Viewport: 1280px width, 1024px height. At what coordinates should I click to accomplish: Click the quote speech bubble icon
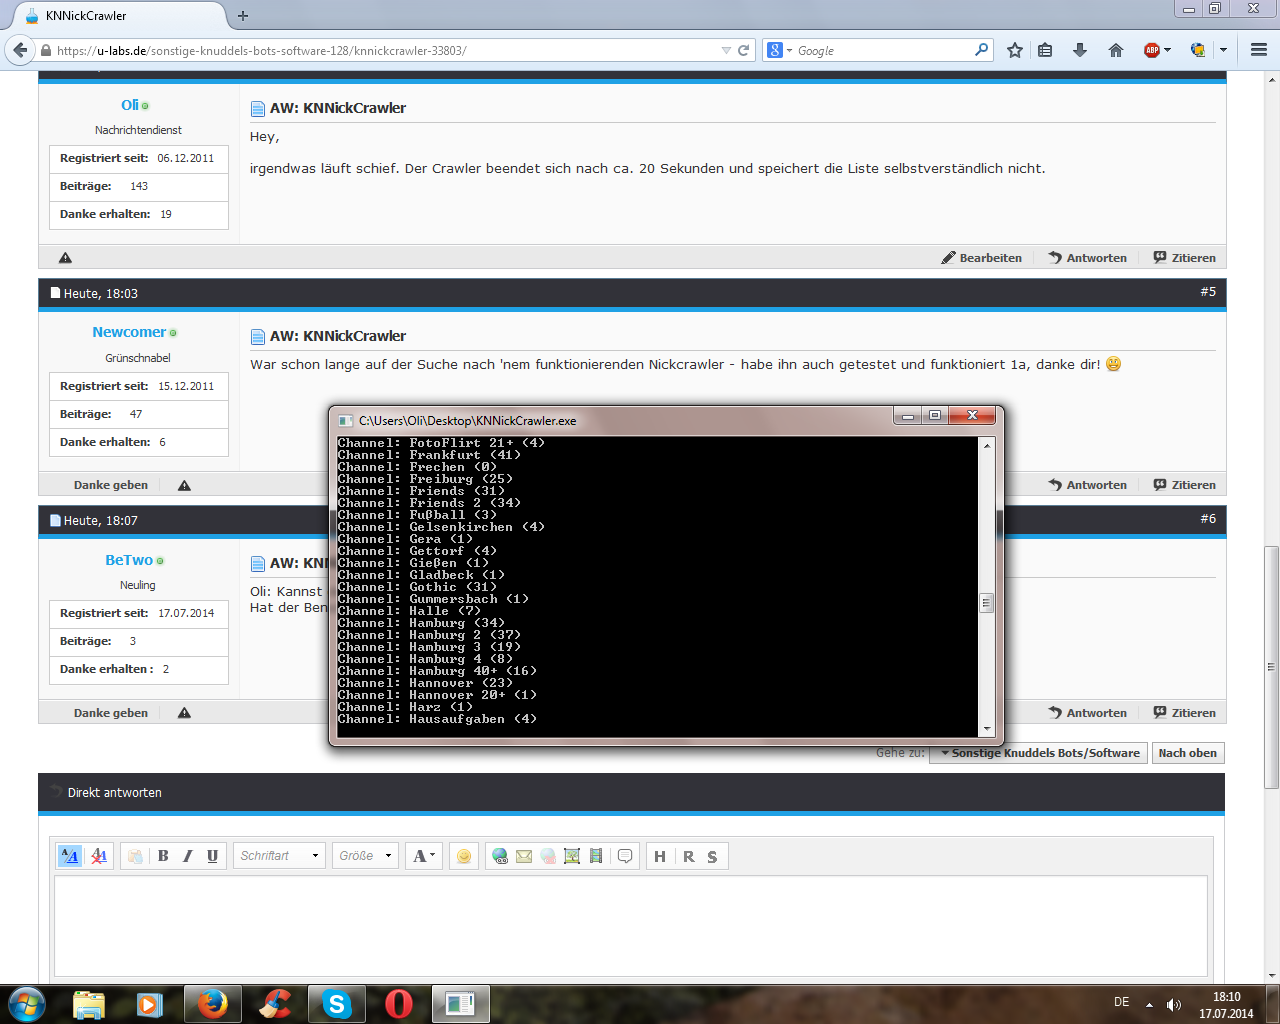click(625, 856)
